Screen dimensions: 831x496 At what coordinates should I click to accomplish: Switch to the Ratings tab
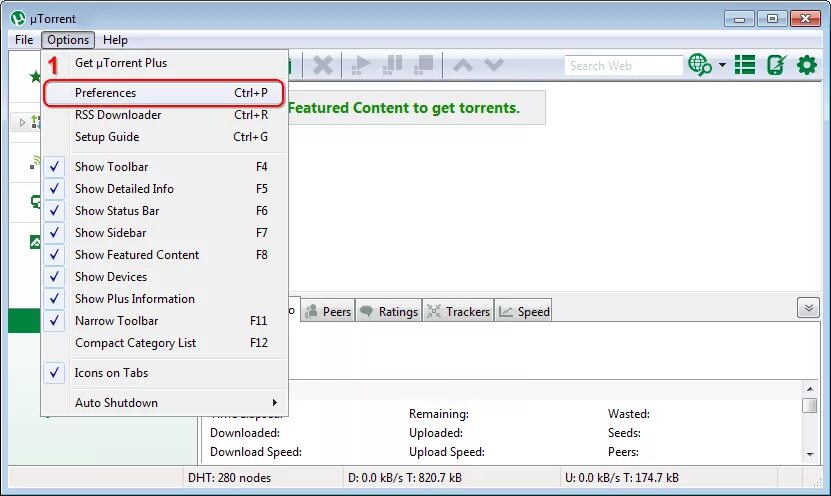click(x=388, y=312)
